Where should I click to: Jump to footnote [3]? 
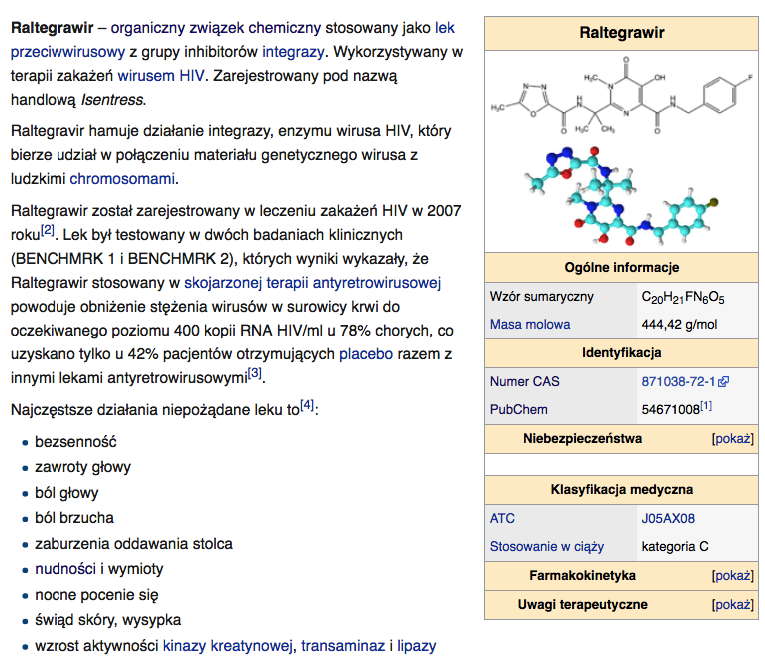coord(255,373)
